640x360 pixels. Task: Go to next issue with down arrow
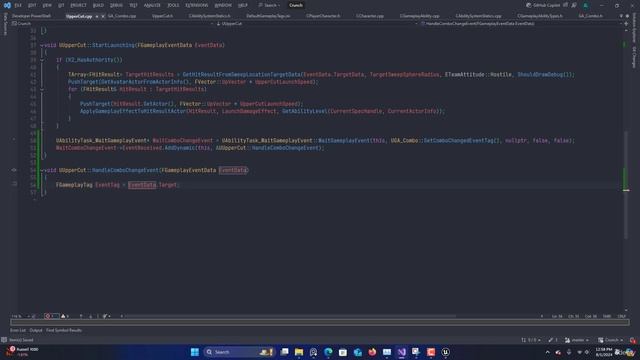tap(91, 316)
